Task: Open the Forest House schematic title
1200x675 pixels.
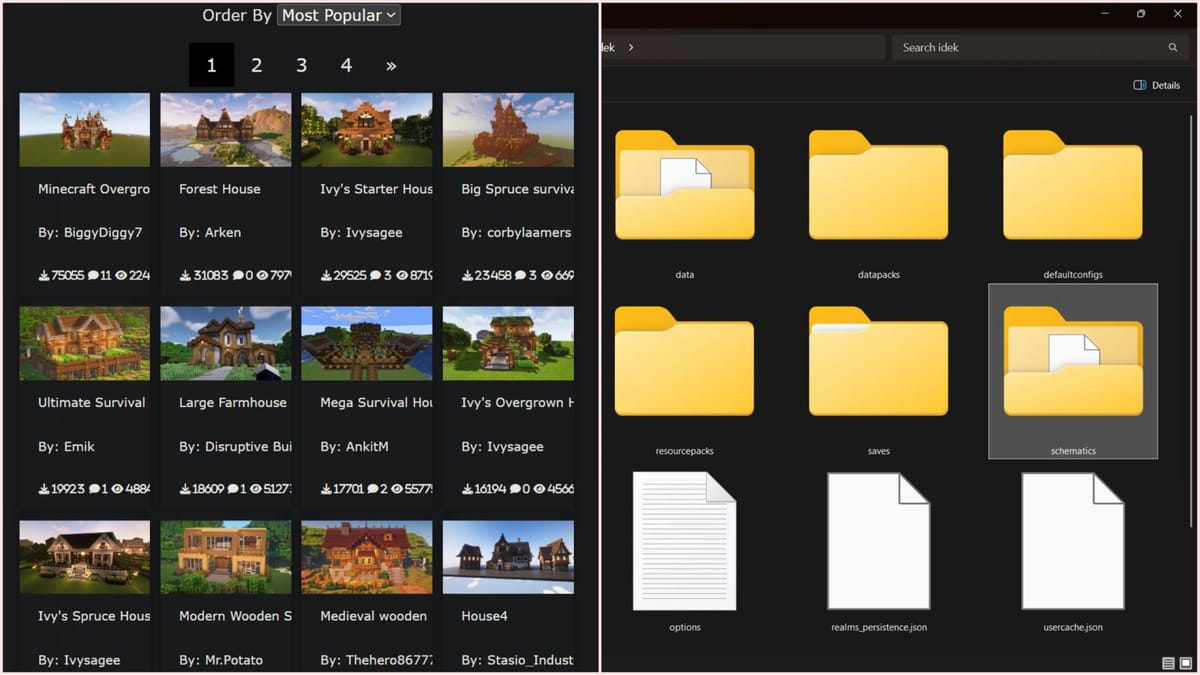Action: (x=220, y=189)
